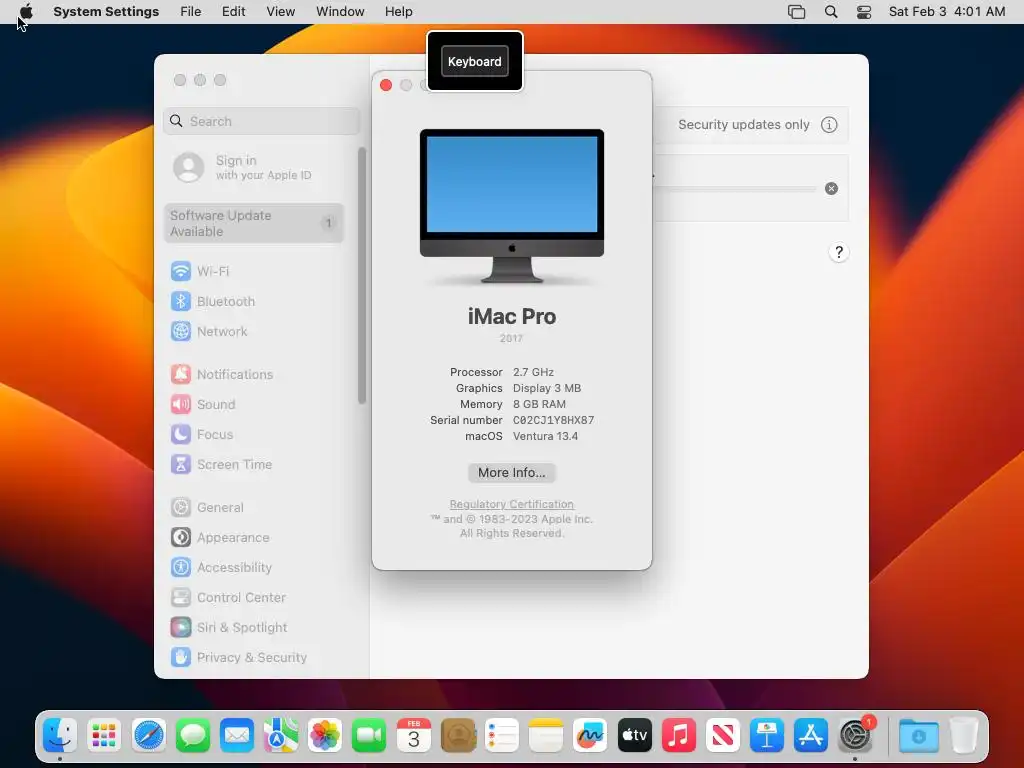This screenshot has width=1024, height=768.
Task: Open Apple TV from the Dock
Action: click(x=634, y=735)
